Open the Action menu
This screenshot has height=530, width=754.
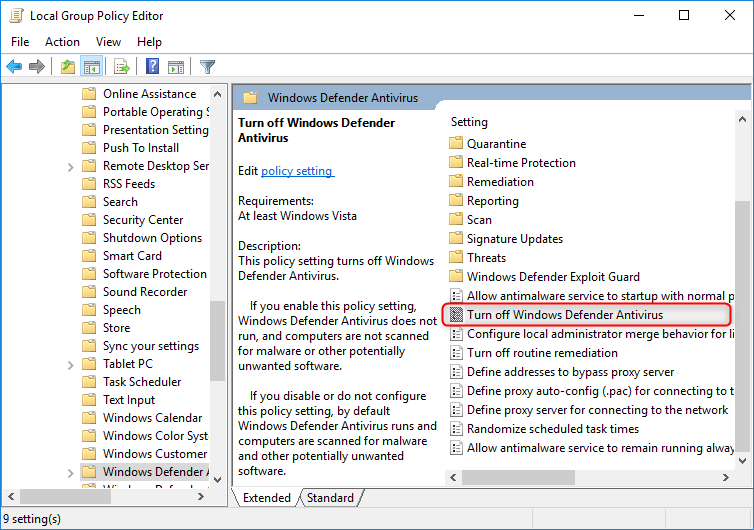(62, 42)
